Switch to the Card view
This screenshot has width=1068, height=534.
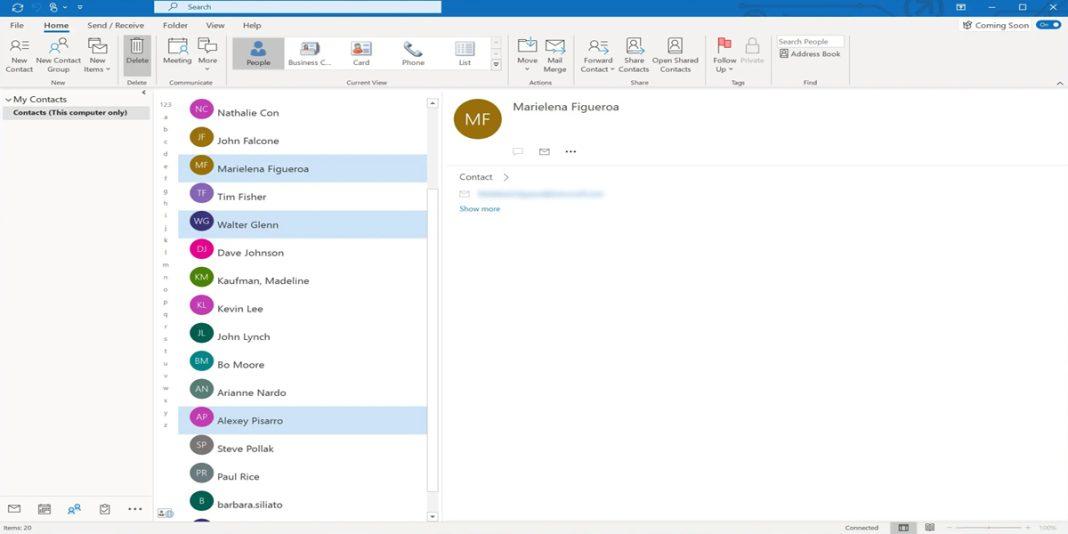[x=361, y=53]
